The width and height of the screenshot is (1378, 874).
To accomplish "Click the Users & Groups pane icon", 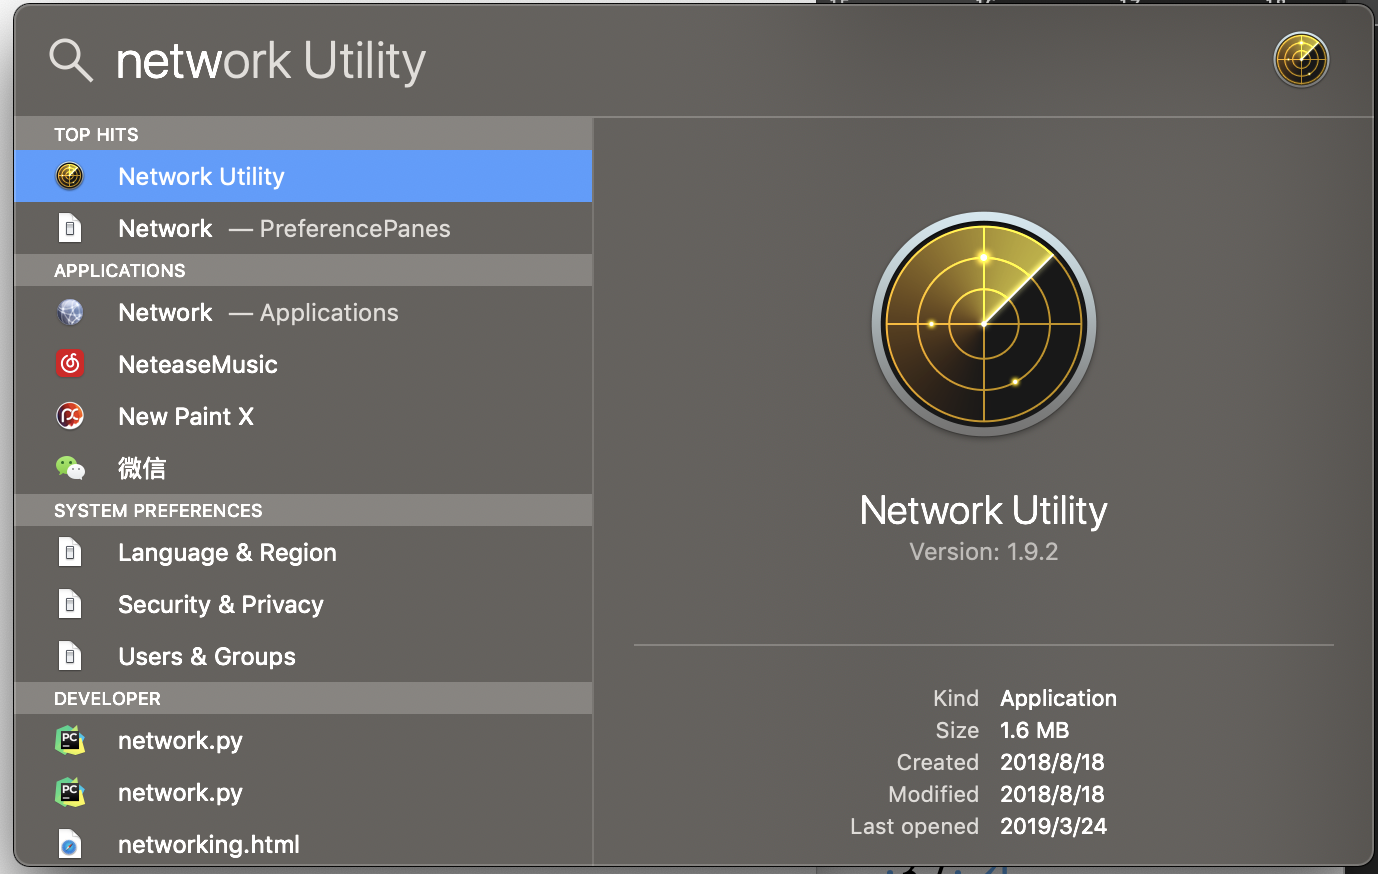I will coord(70,656).
